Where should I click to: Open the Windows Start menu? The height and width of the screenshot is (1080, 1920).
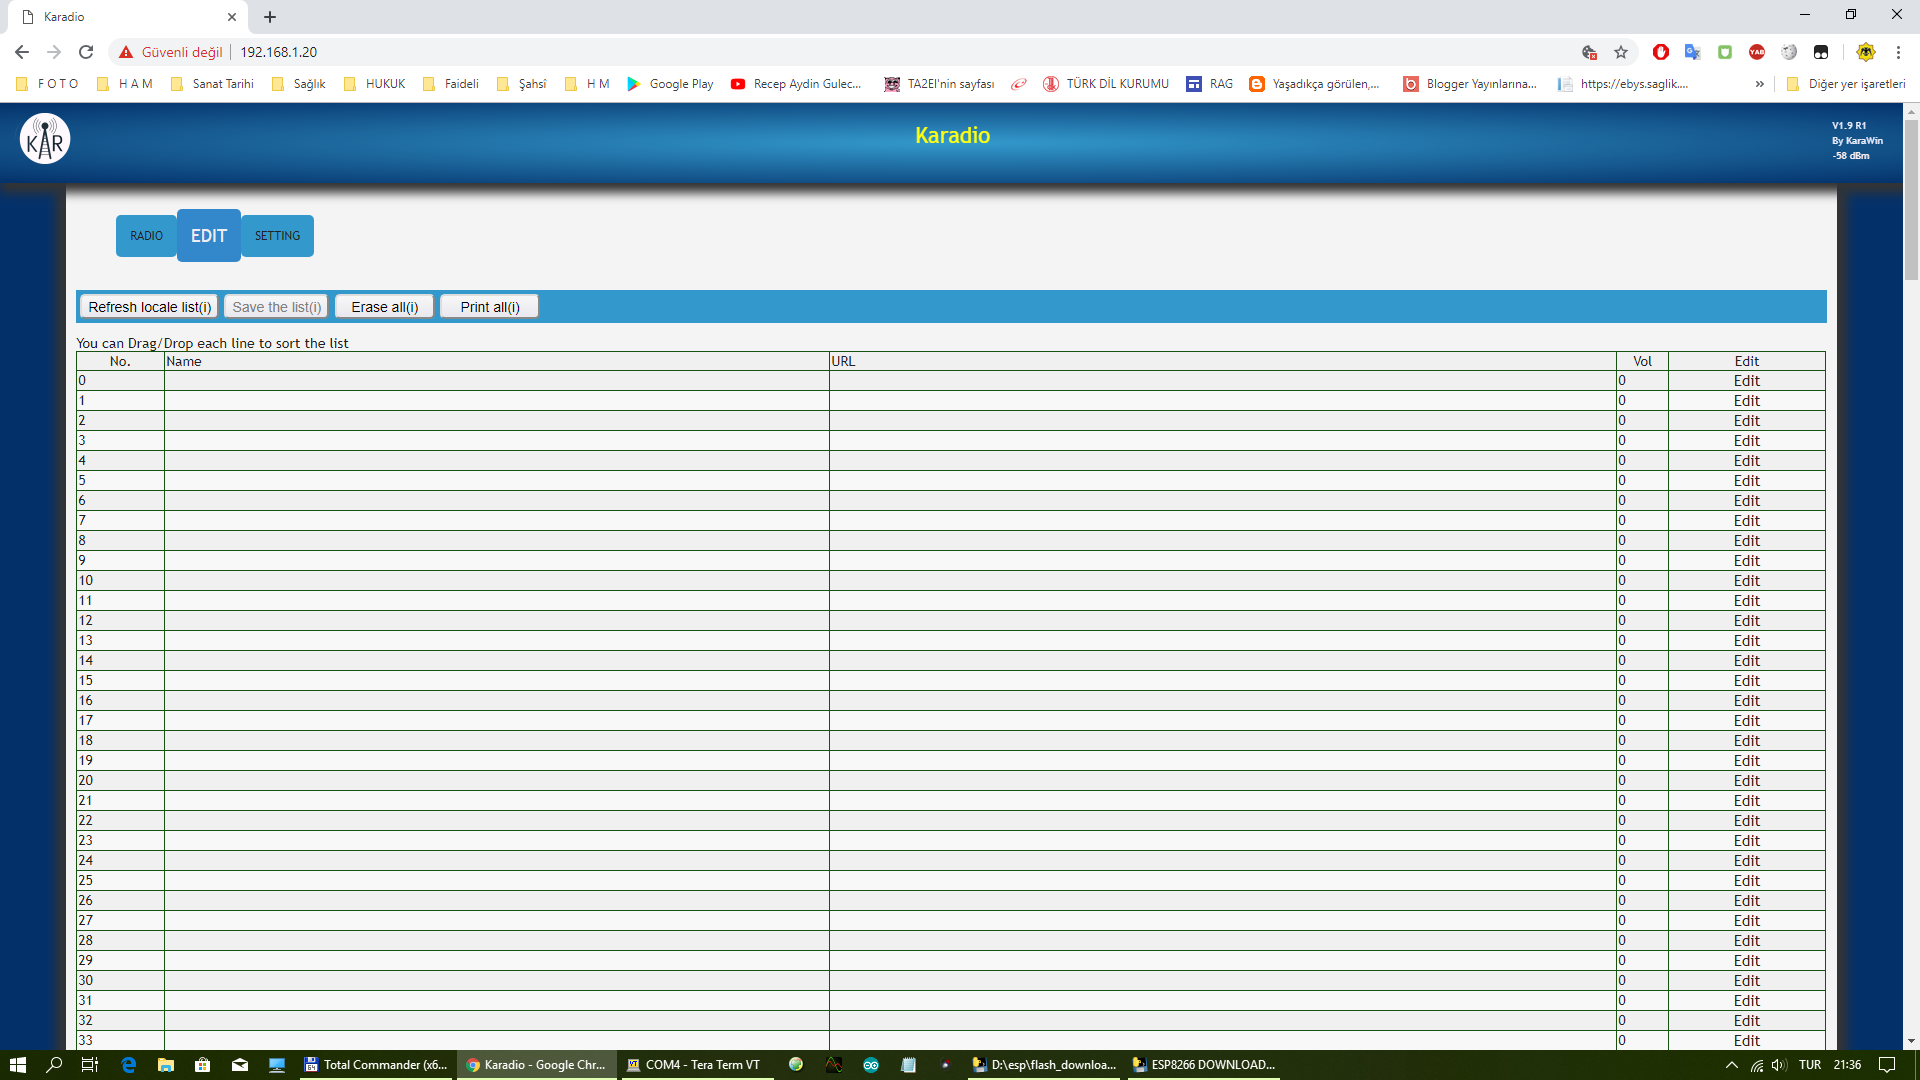point(17,1065)
